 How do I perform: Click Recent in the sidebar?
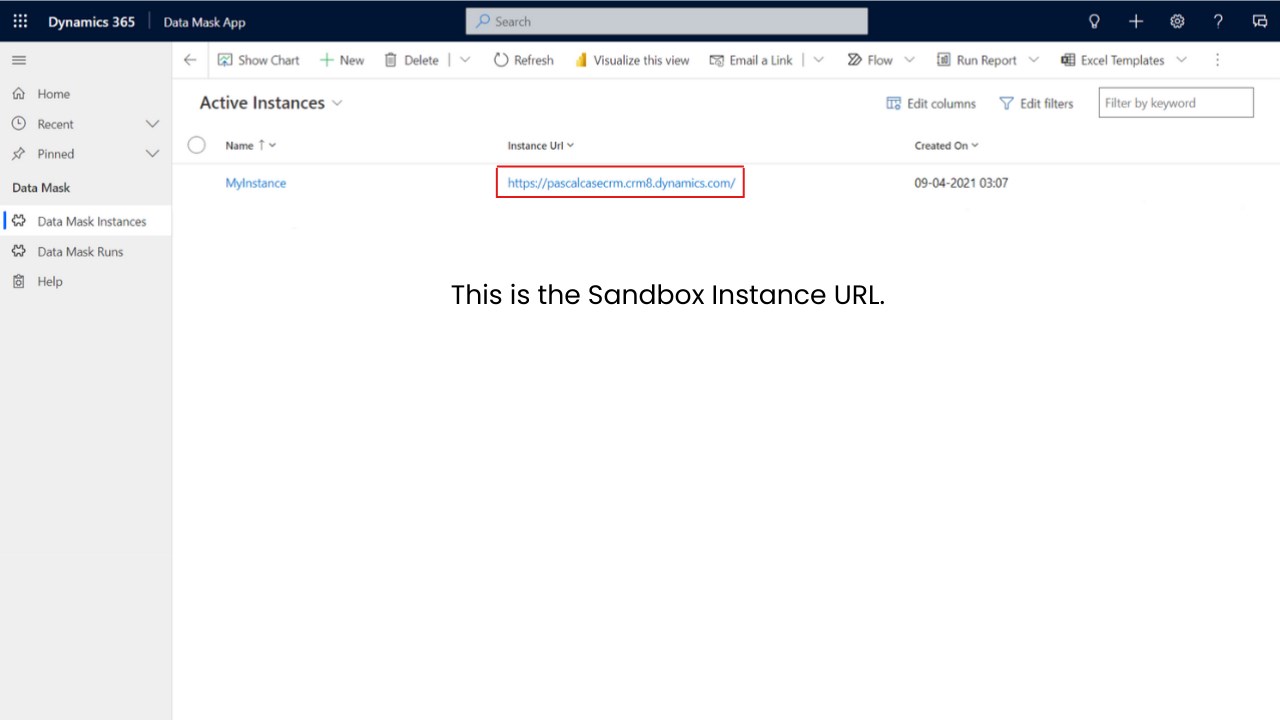click(x=56, y=124)
